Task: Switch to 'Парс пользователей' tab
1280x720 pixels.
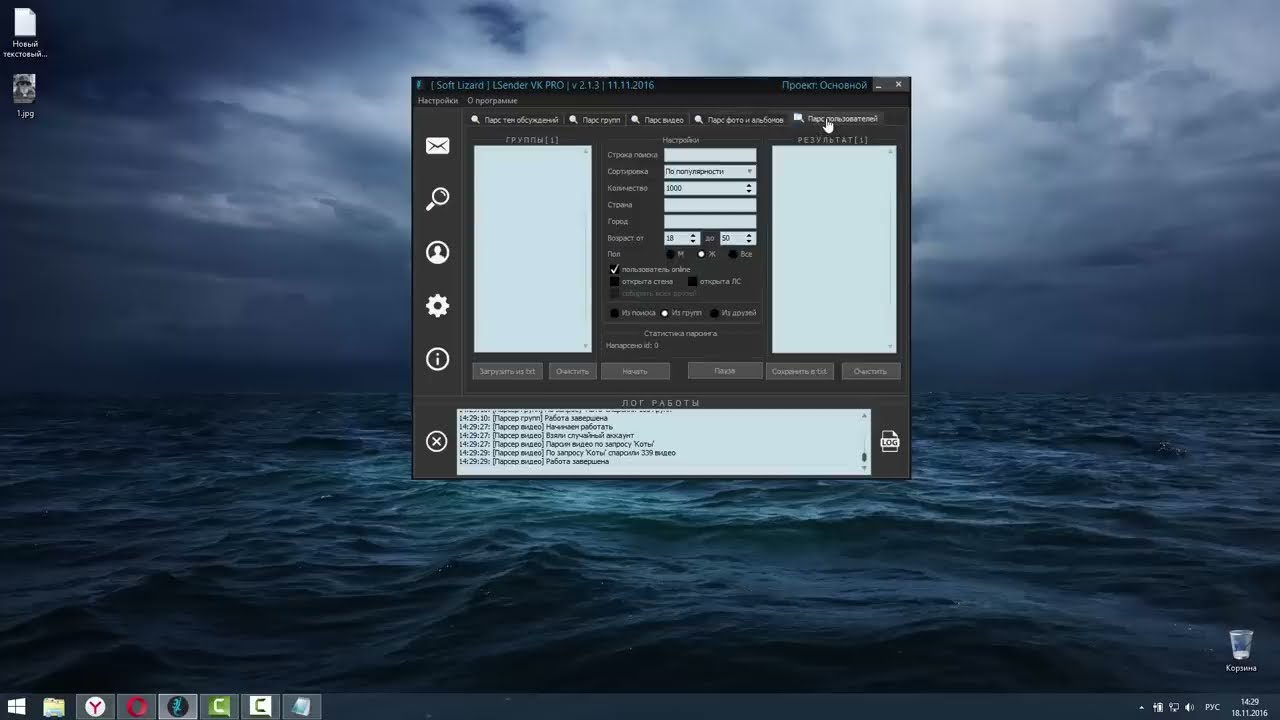Action: [836, 119]
